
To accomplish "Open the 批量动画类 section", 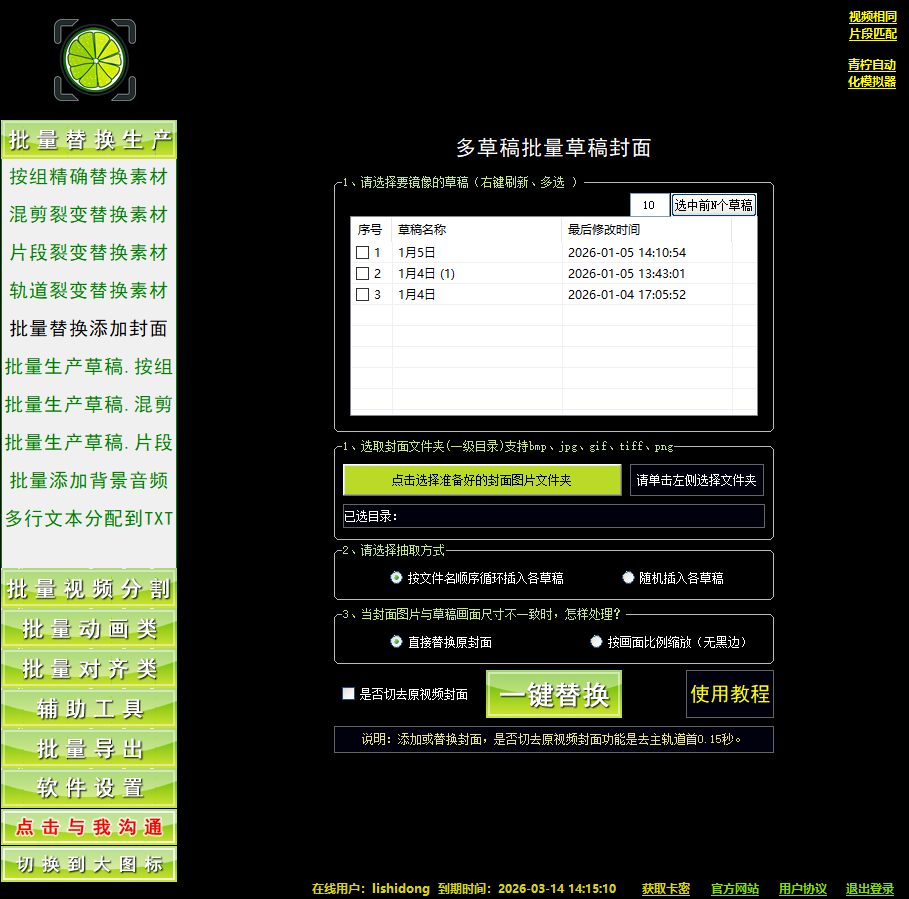I will pyautogui.click(x=89, y=629).
